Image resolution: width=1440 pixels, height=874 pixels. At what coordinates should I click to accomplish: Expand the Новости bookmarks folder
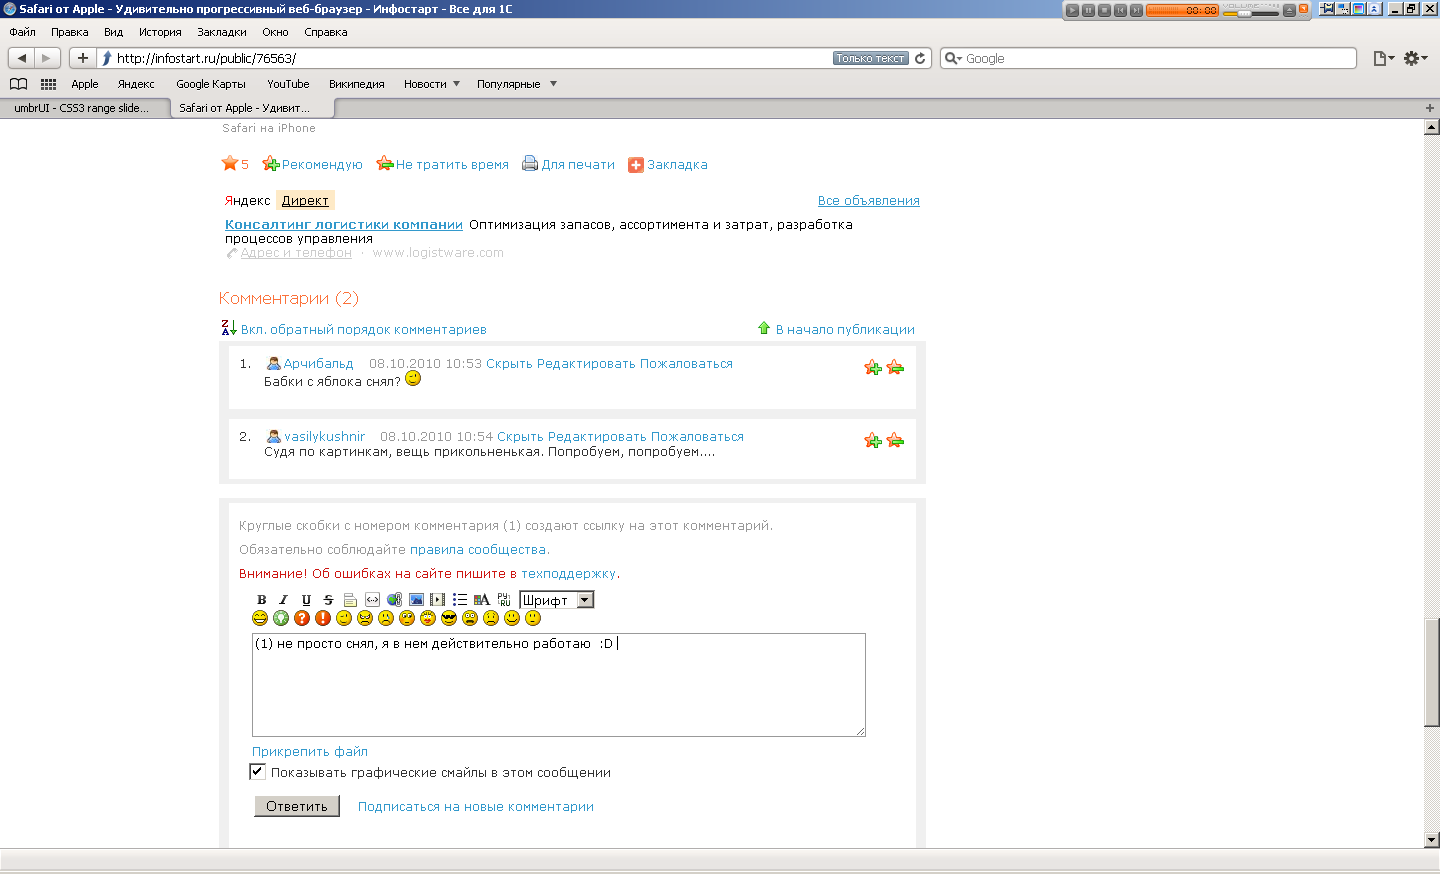pyautogui.click(x=432, y=84)
